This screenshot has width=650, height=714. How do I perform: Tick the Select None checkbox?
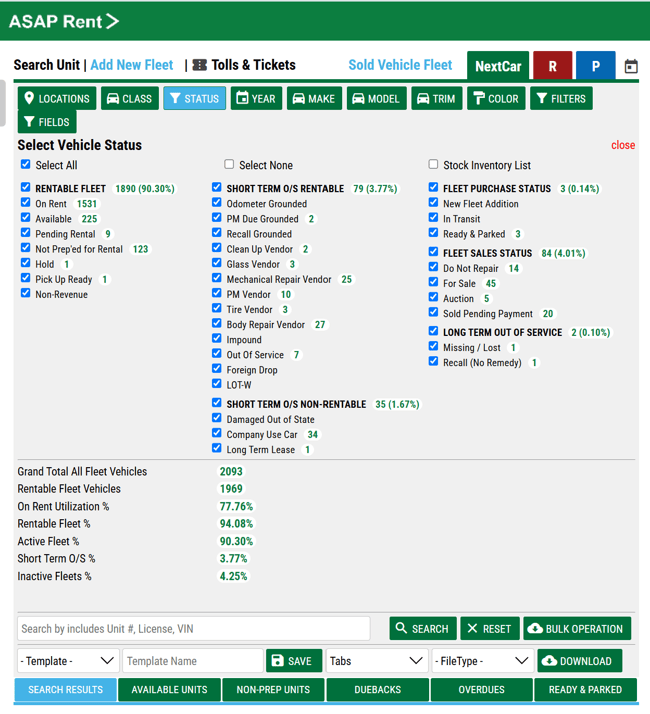pyautogui.click(x=229, y=165)
